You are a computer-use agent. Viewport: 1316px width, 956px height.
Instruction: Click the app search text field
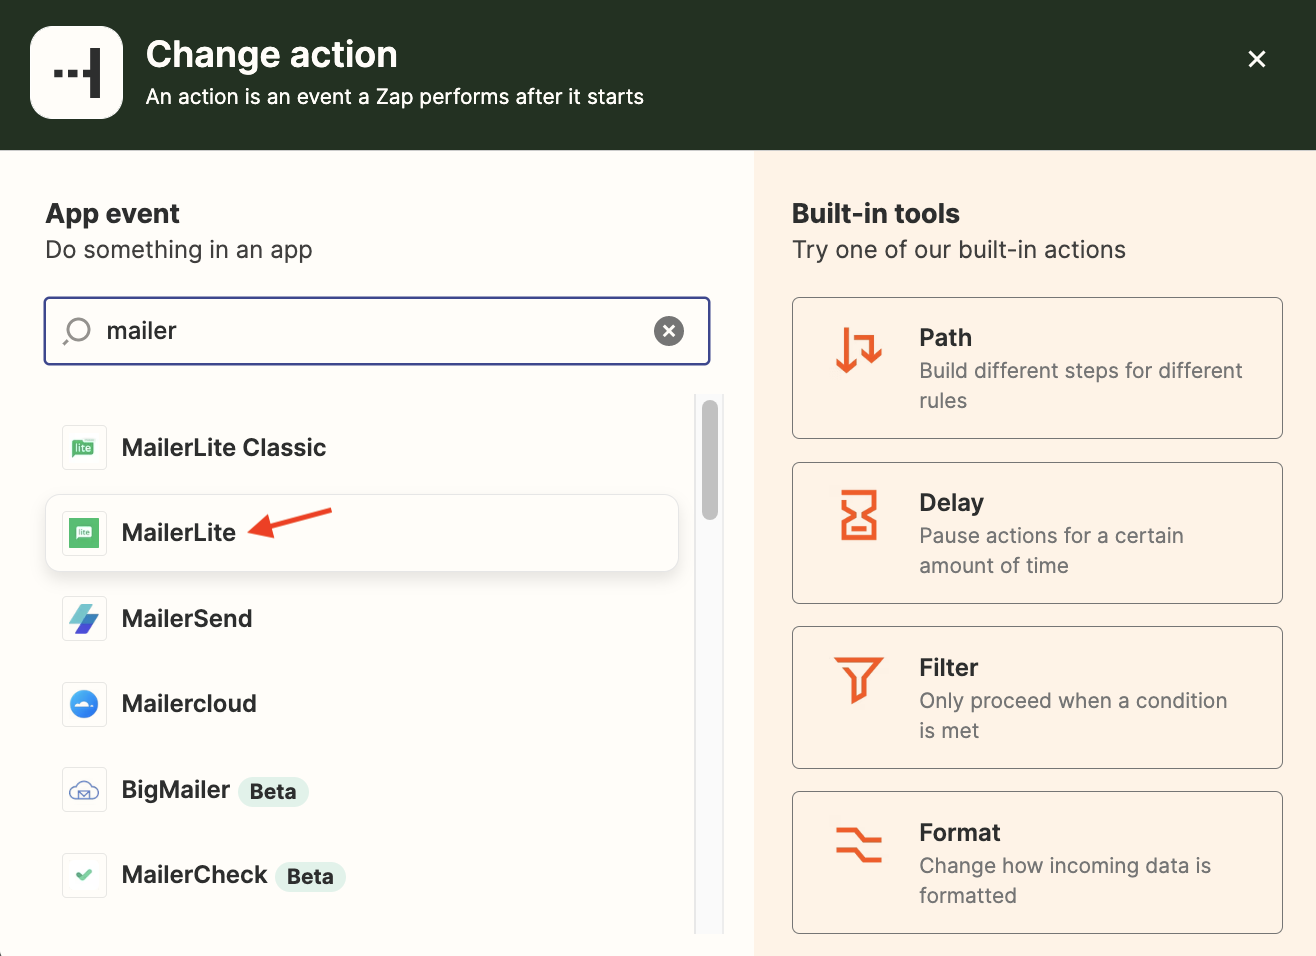click(x=370, y=331)
